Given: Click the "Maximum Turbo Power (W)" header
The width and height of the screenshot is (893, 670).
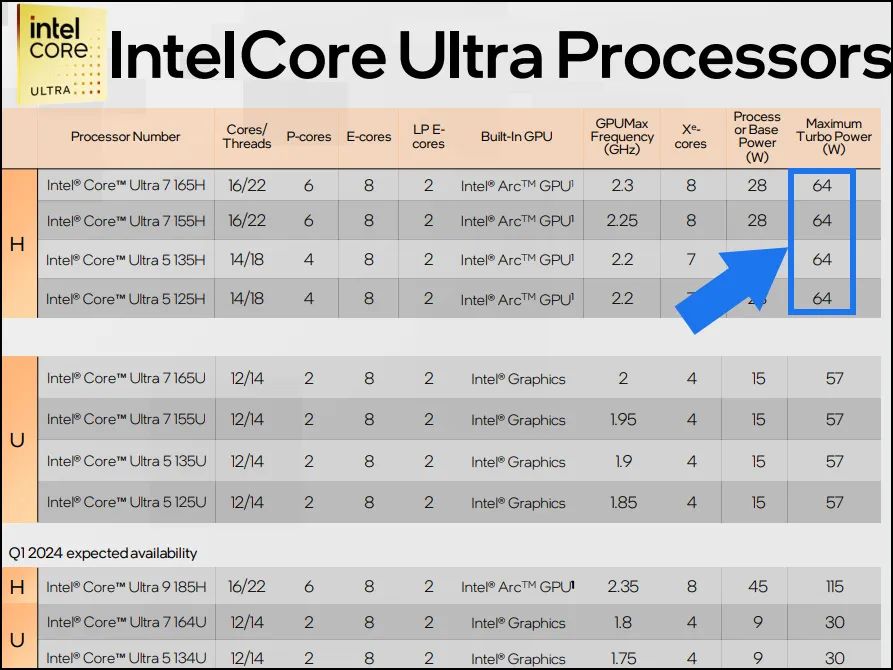Looking at the screenshot, I should (834, 137).
